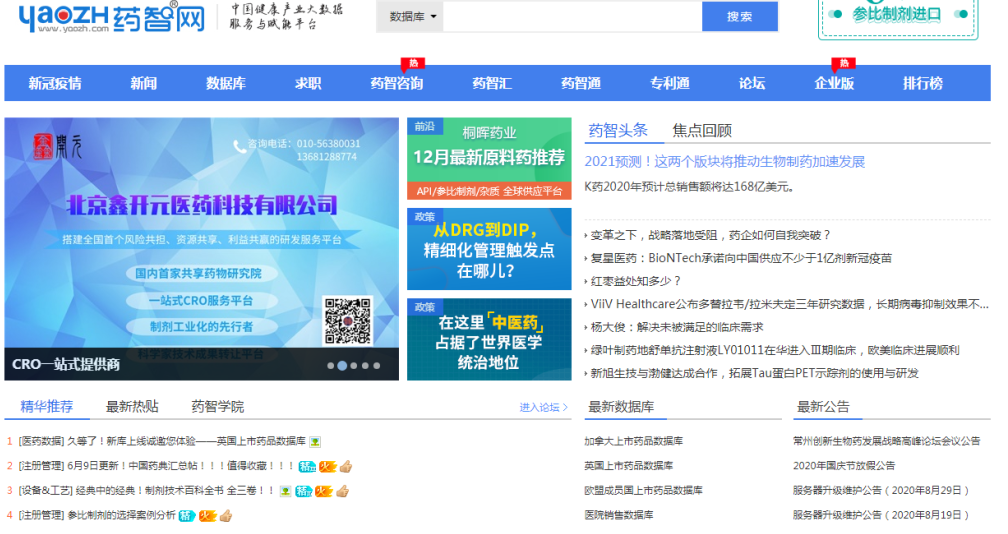Switch to the 最新热贴 tab

(132, 407)
